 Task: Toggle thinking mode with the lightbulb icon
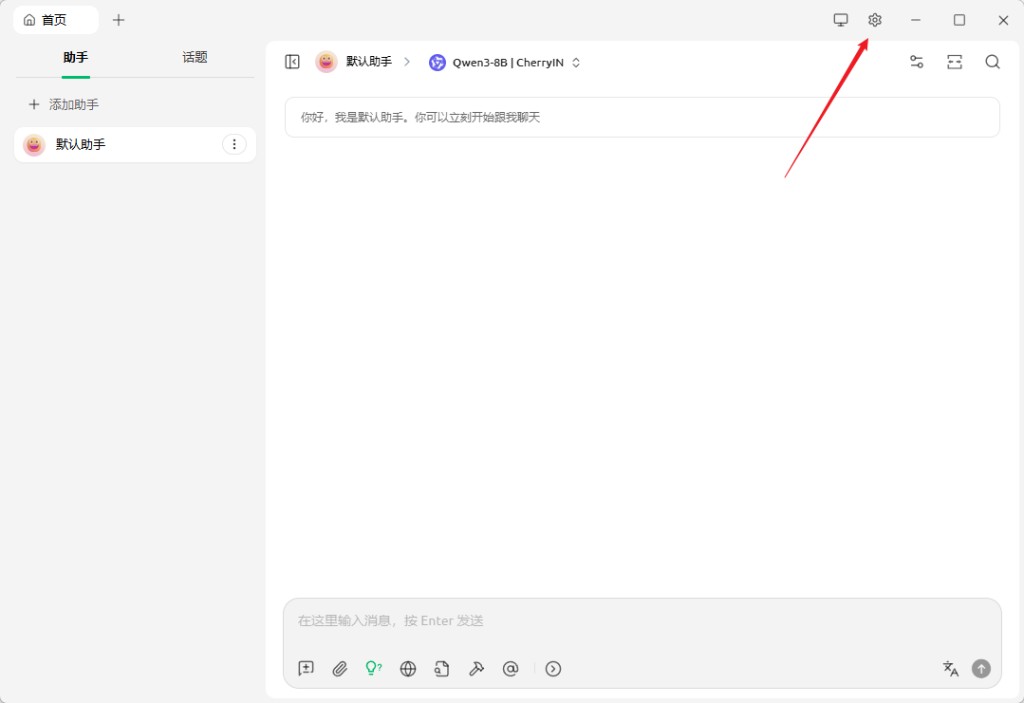click(373, 668)
